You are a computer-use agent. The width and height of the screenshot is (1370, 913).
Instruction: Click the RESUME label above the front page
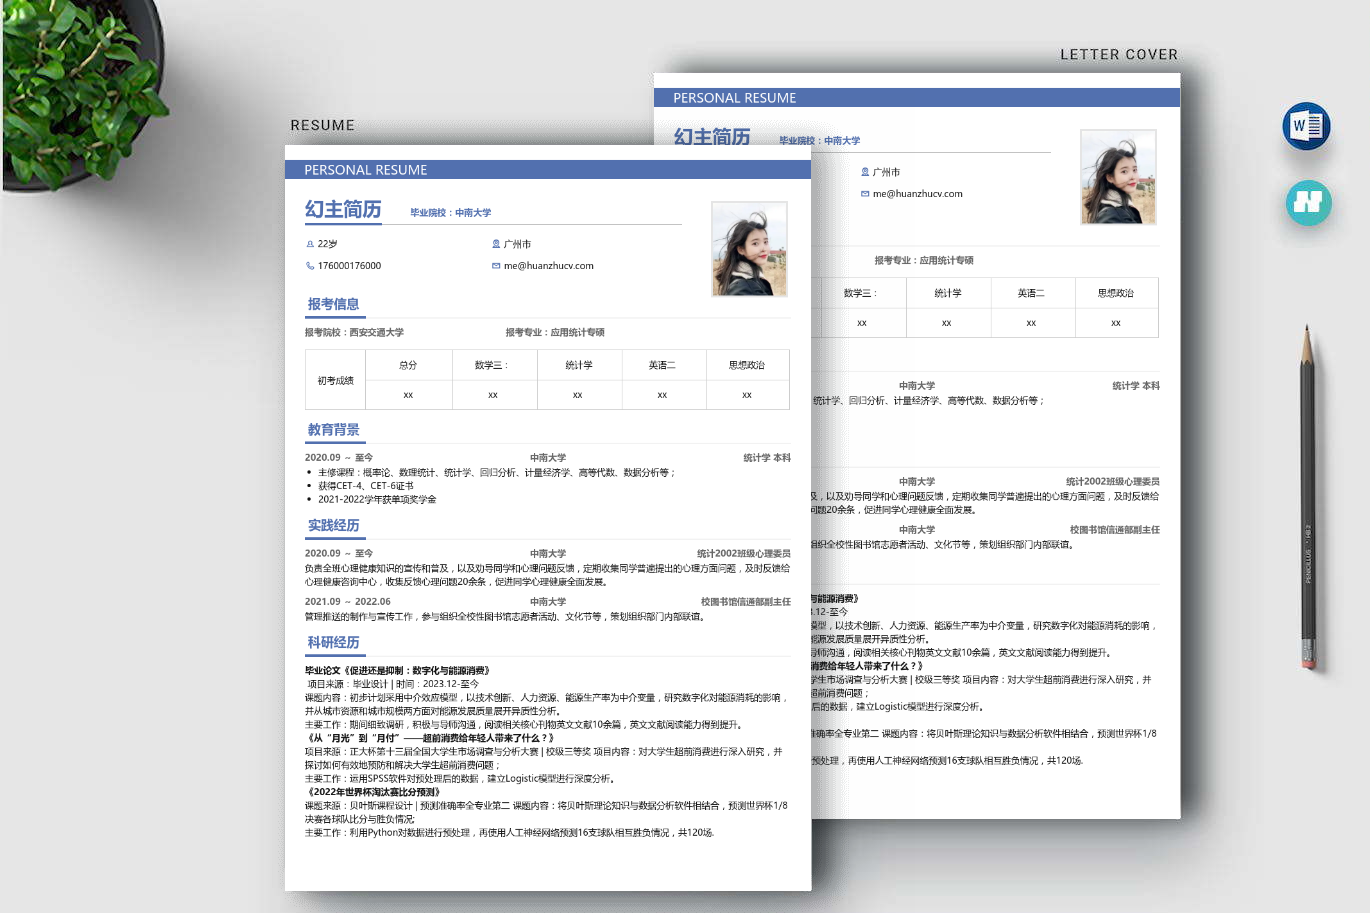point(322,126)
